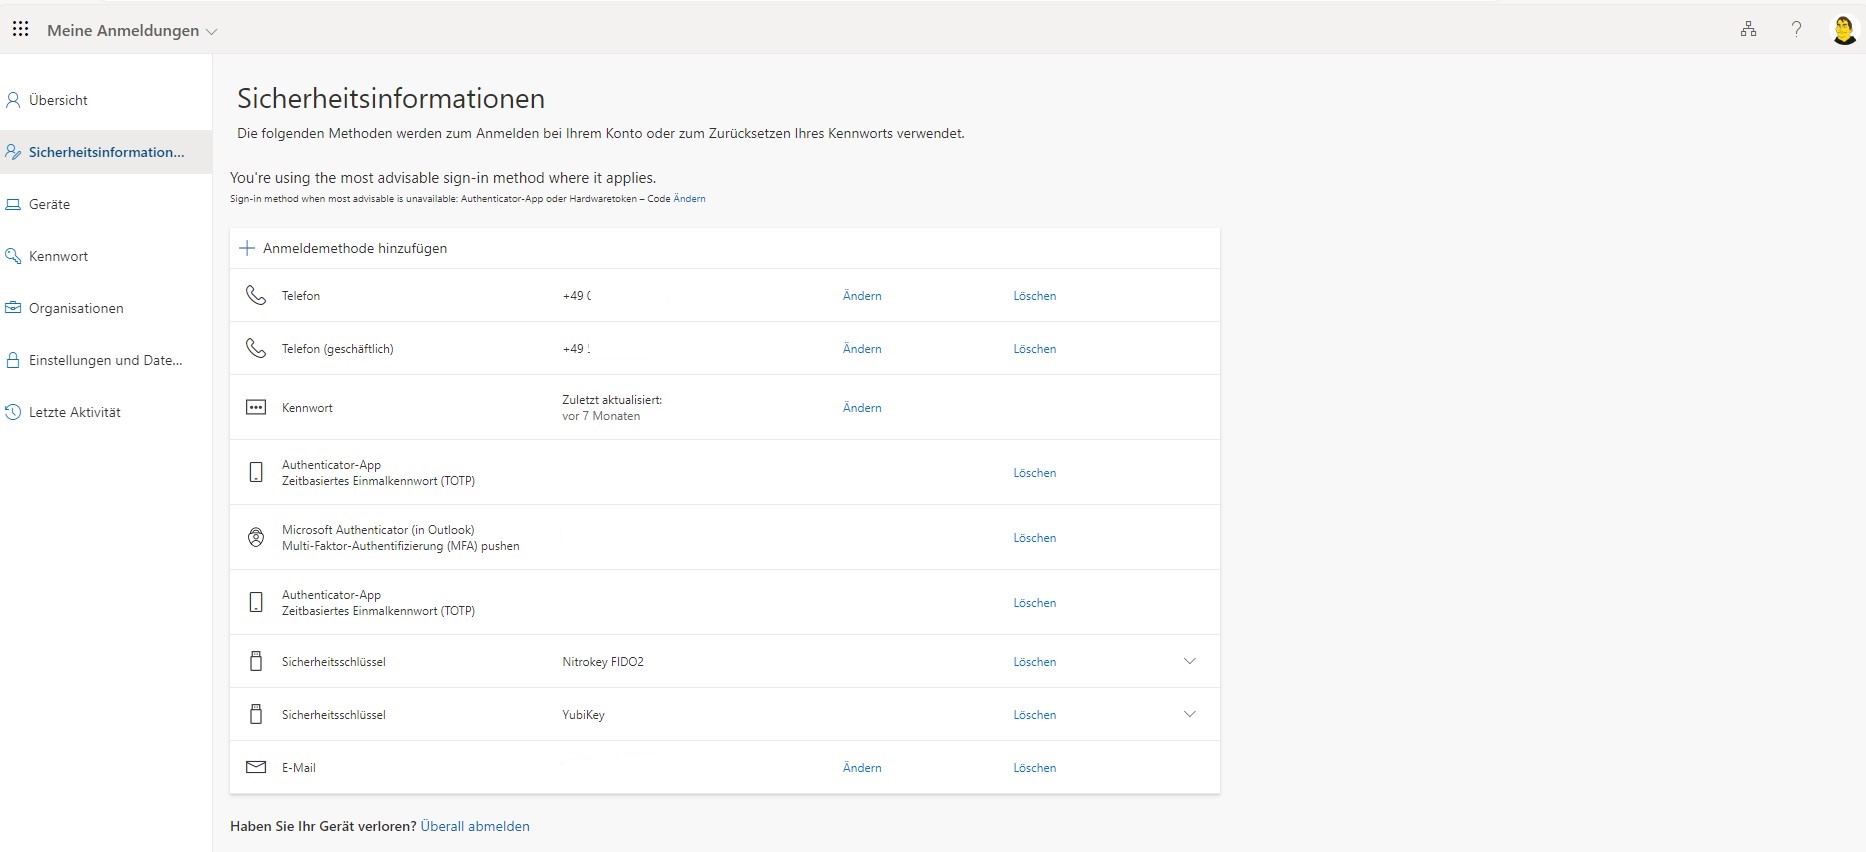Open Geräte in the sidebar

pos(49,204)
